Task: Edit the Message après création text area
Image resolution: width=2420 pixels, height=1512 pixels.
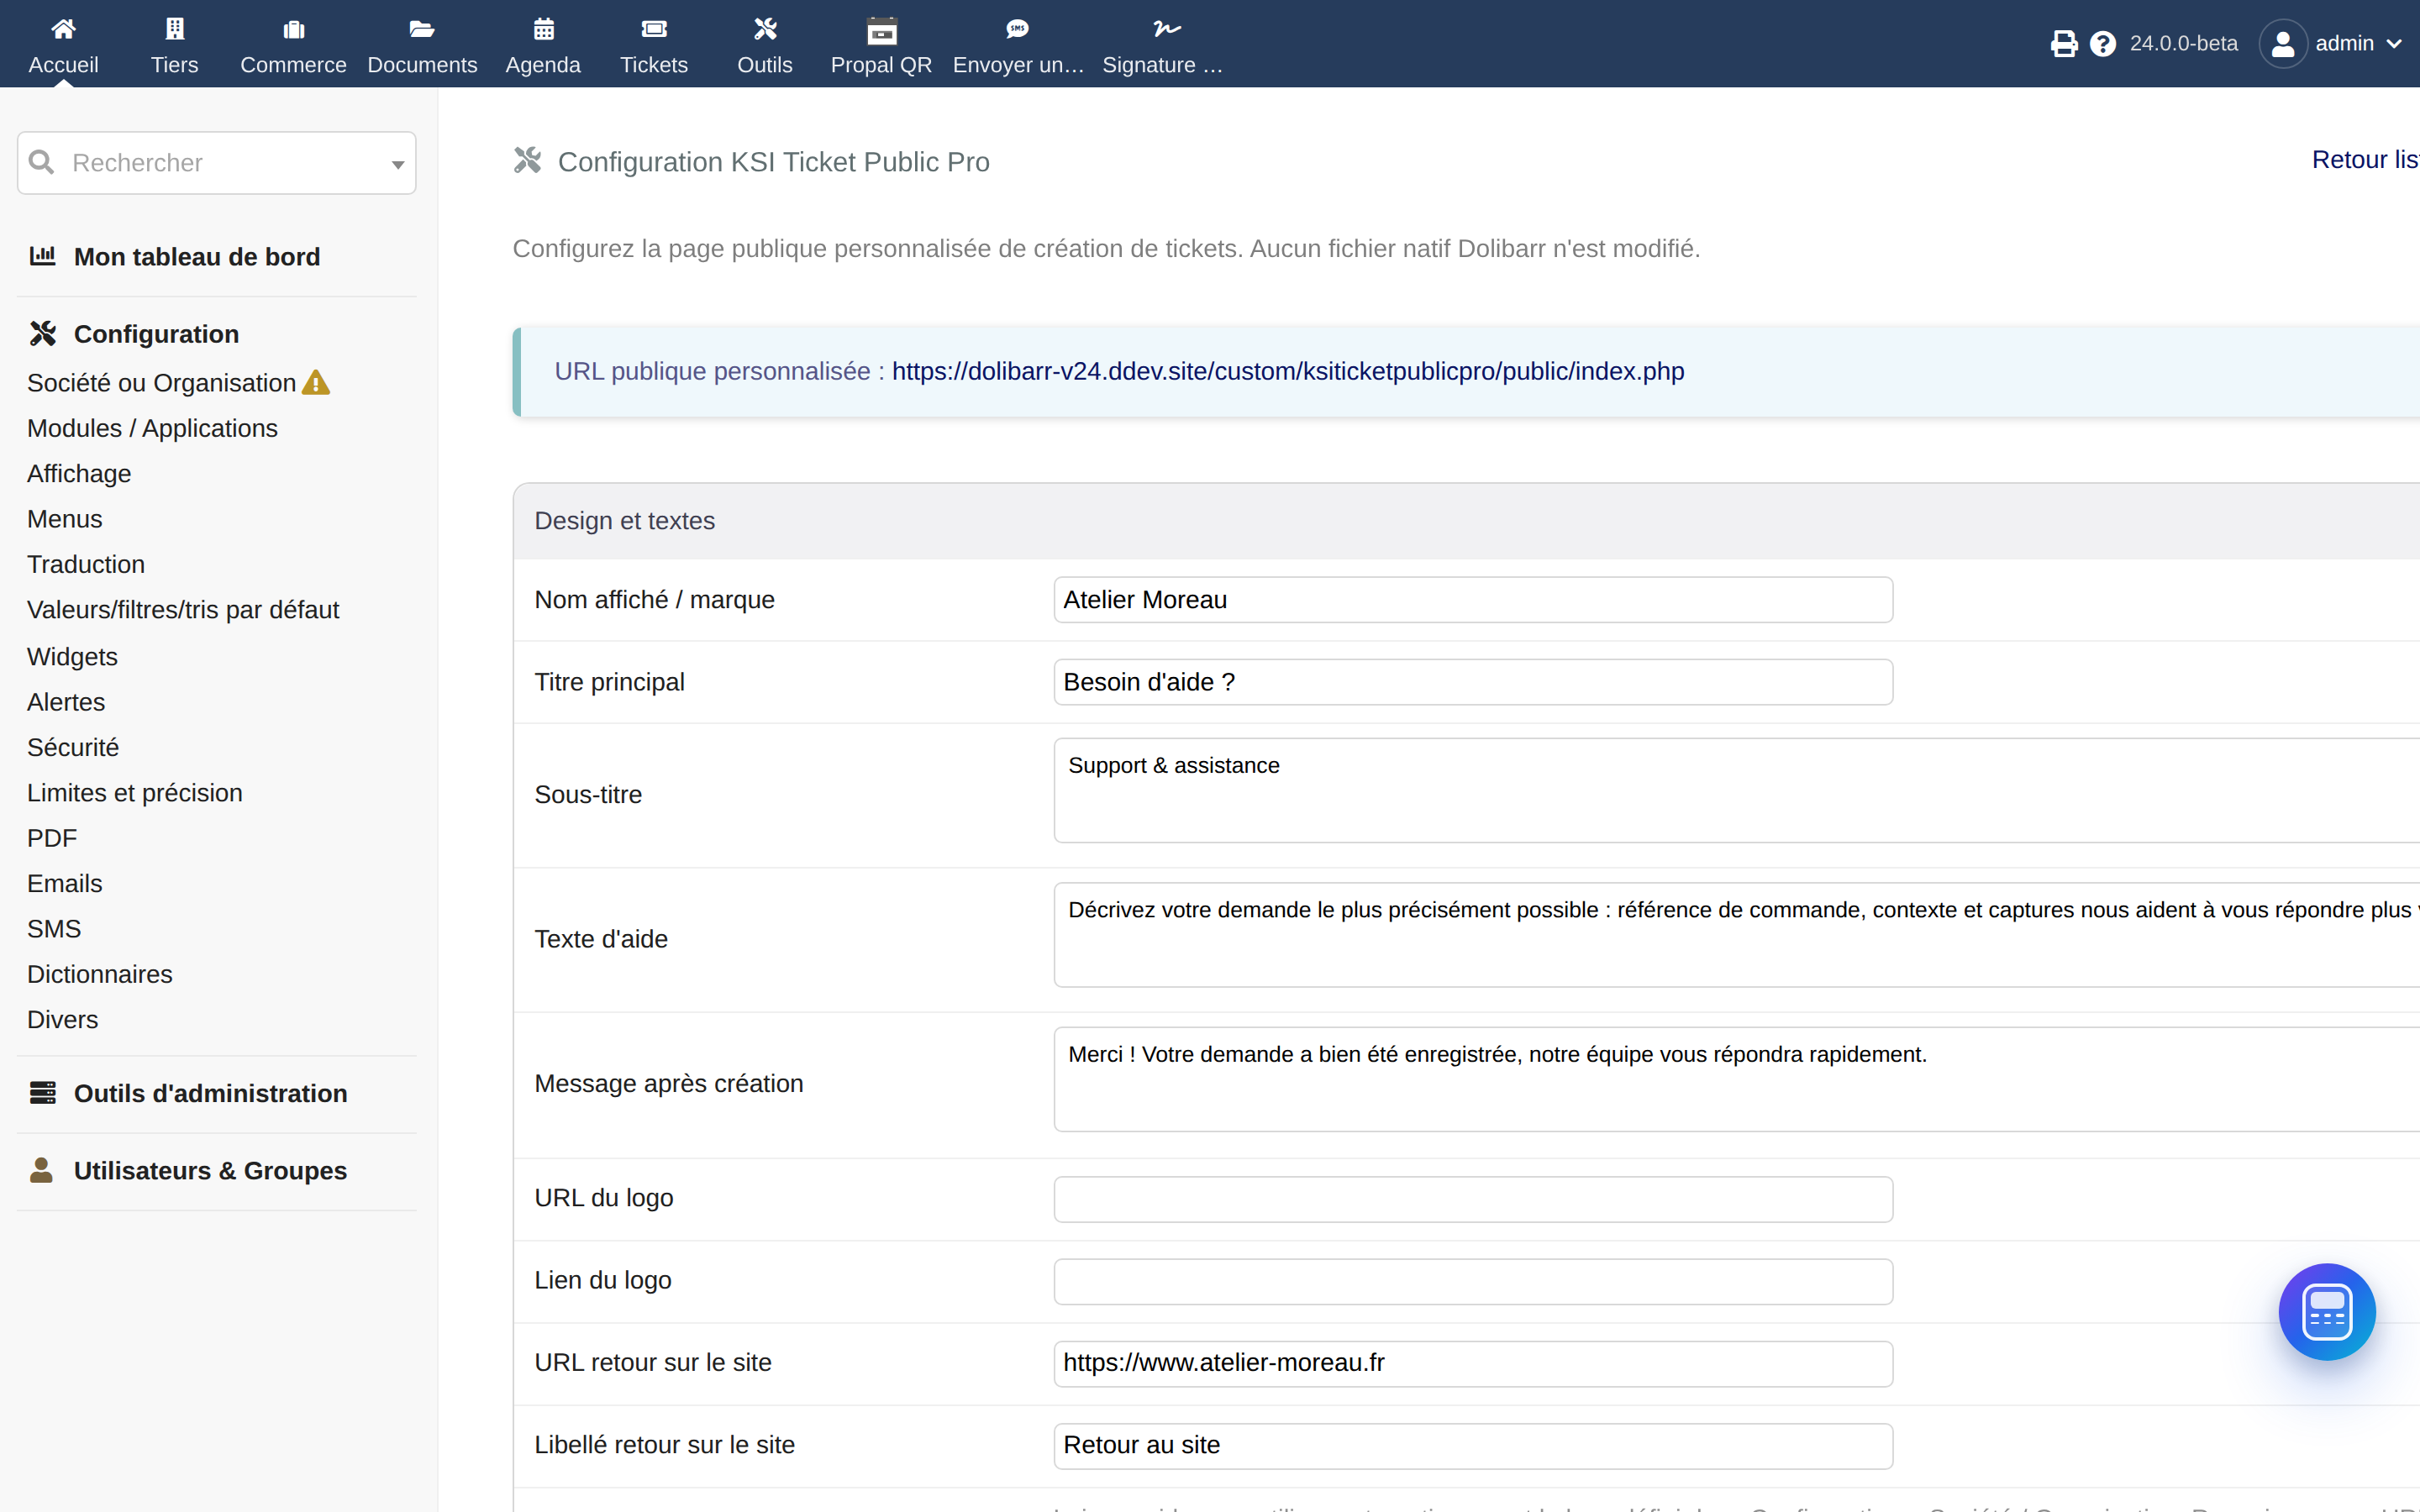Action: (1737, 1080)
